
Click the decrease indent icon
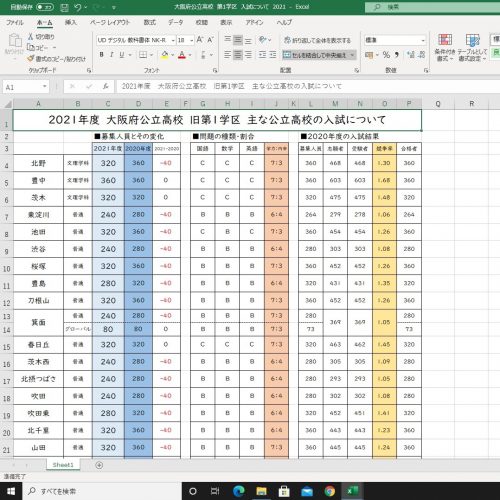(262, 55)
